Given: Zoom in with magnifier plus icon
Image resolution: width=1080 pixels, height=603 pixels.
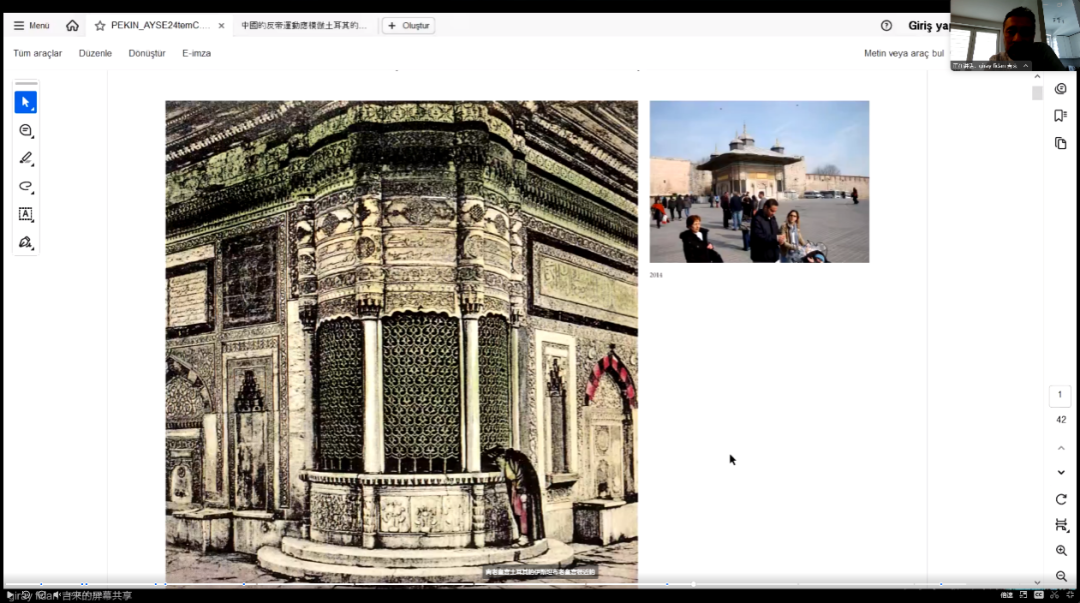Looking at the screenshot, I should pyautogui.click(x=1061, y=551).
